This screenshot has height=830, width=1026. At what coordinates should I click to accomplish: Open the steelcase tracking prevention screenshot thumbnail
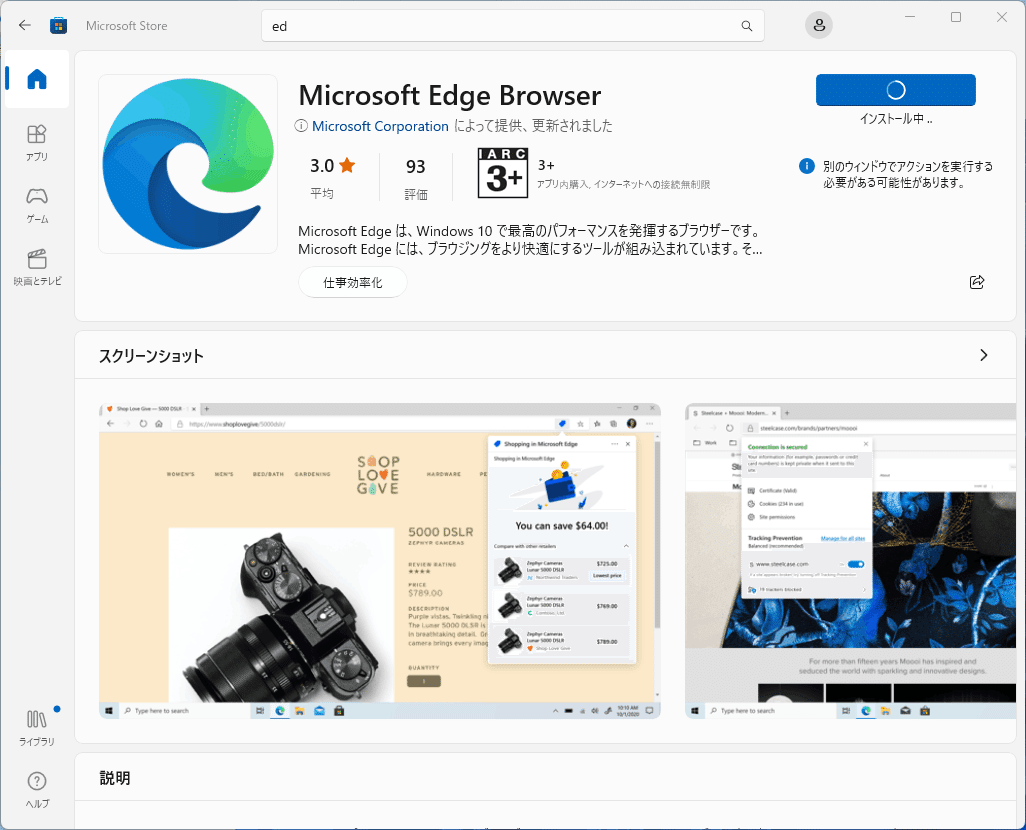851,561
